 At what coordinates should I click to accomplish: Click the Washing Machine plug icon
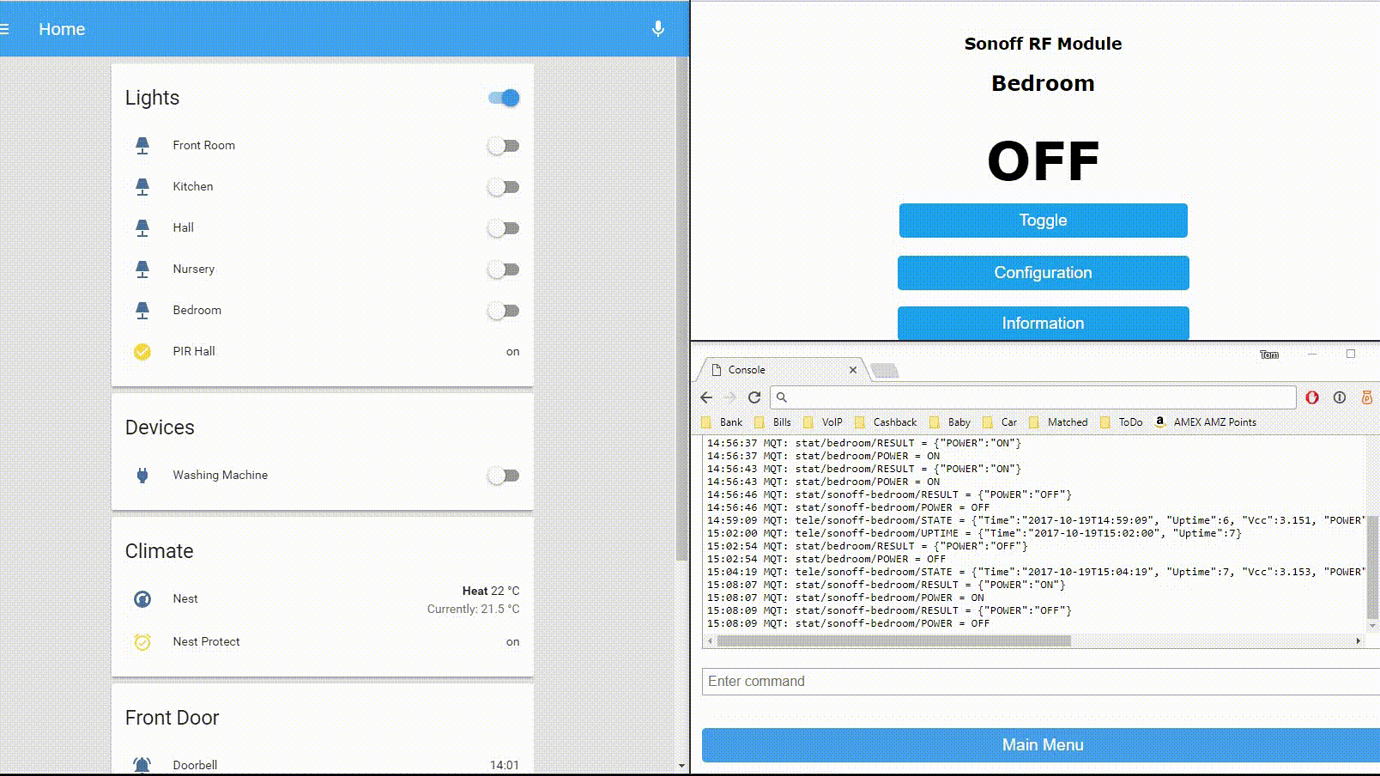[142, 476]
